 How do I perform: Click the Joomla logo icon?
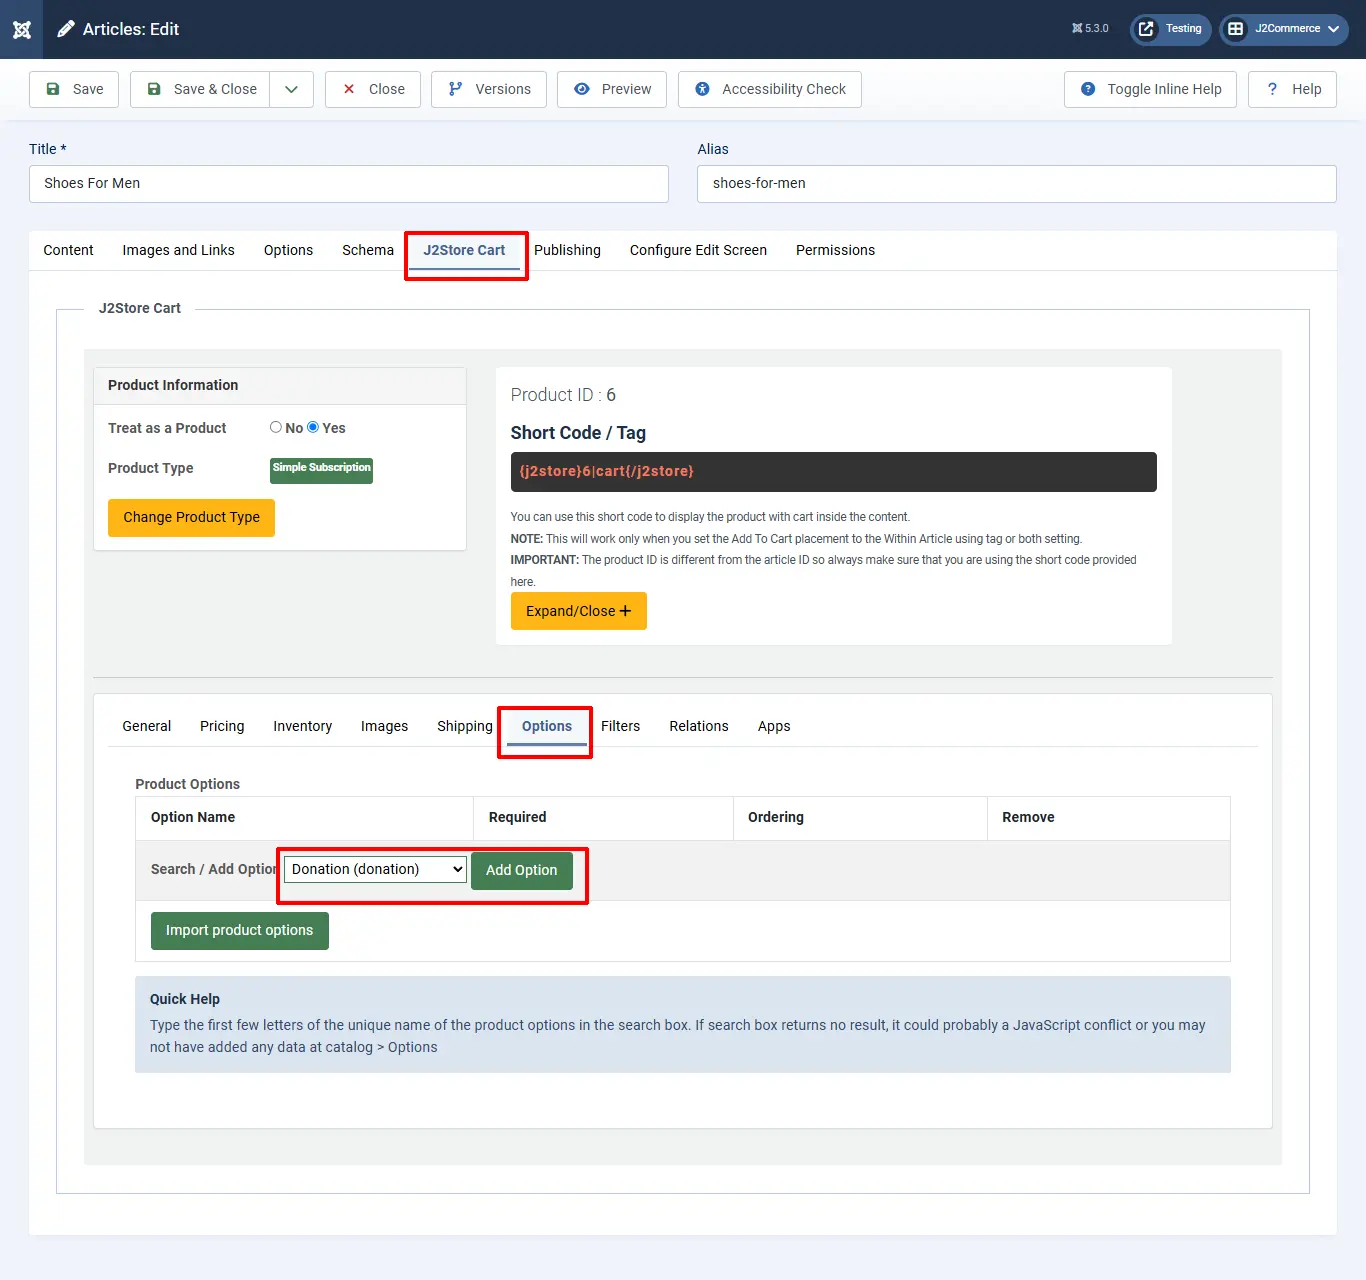click(x=22, y=29)
